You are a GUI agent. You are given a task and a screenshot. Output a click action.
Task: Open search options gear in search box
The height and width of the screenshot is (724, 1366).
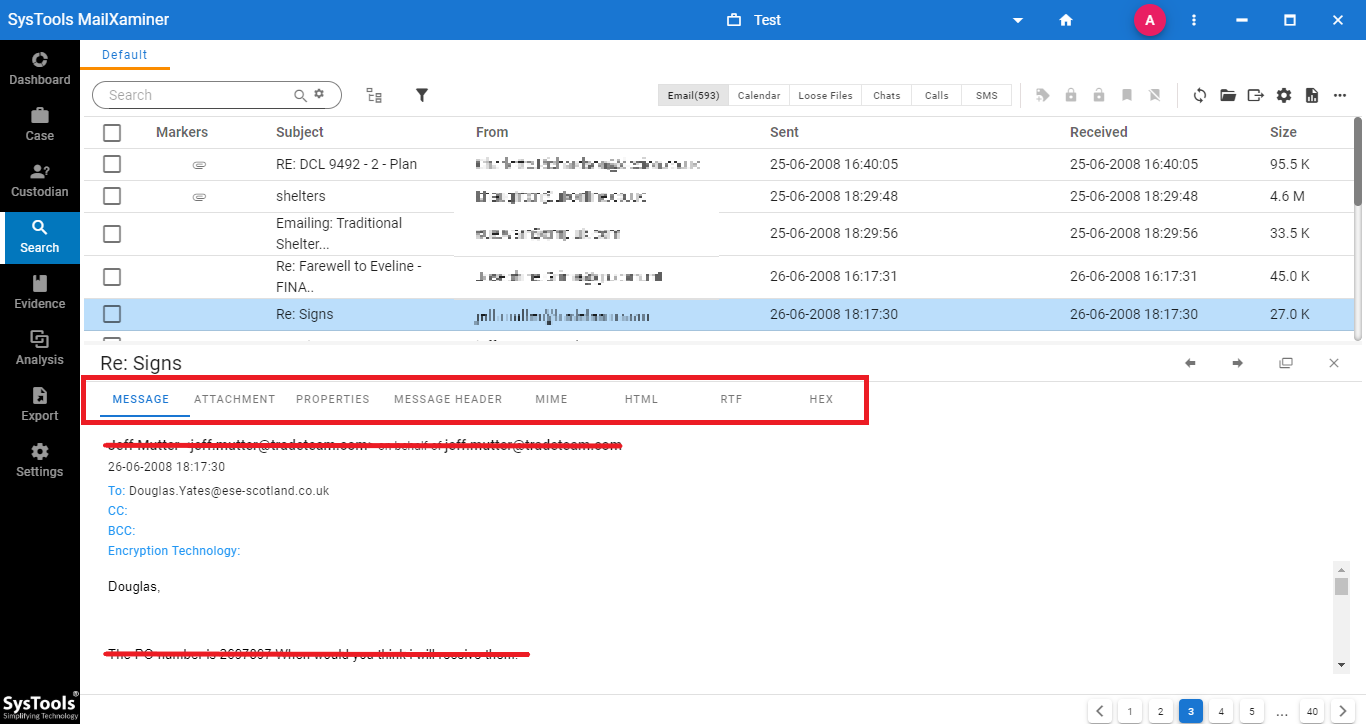tap(319, 94)
